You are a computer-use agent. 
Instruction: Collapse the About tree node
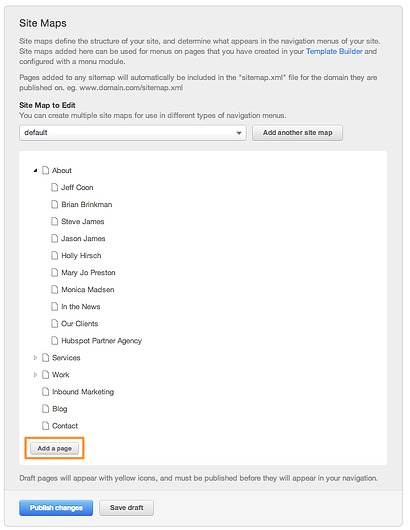(x=35, y=171)
